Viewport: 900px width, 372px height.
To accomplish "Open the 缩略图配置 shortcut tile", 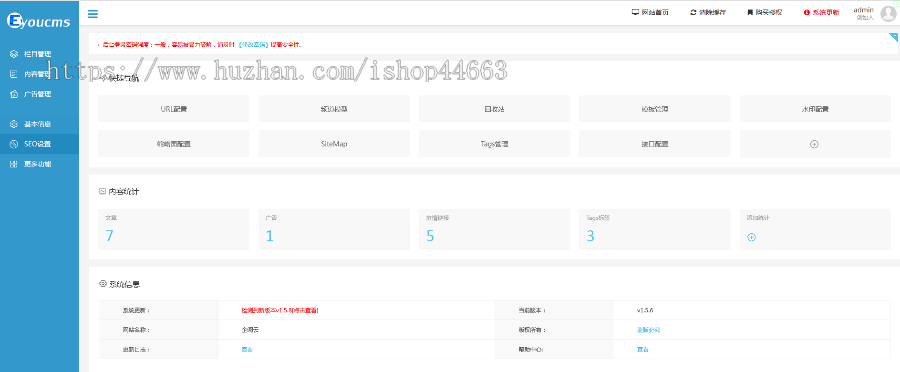I will [173, 144].
